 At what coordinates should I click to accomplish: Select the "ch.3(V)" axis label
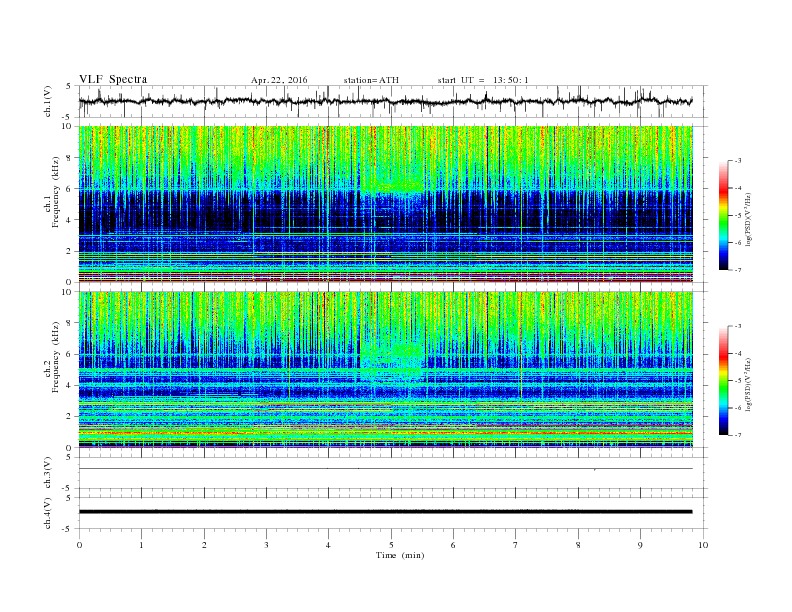[48, 472]
